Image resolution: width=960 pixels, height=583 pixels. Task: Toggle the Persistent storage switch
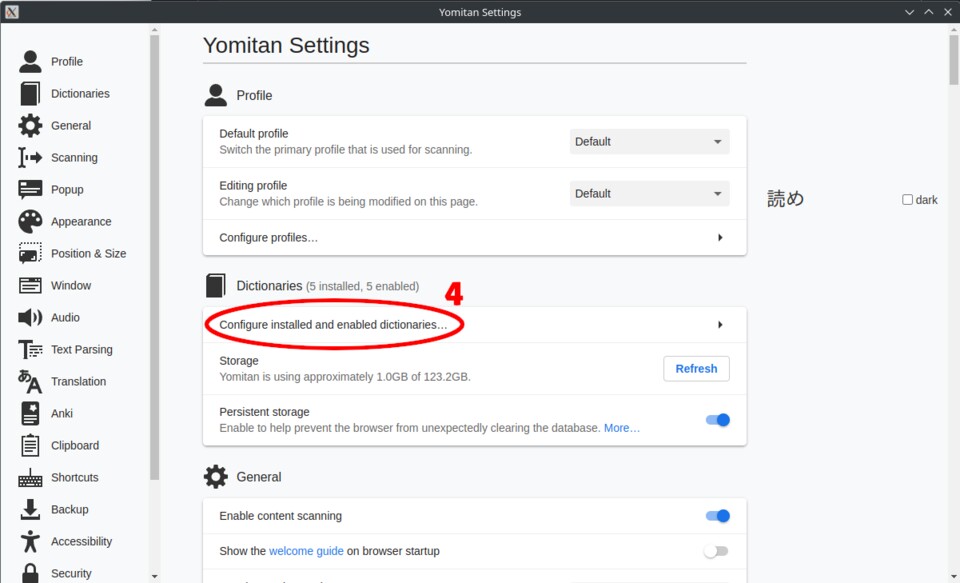(x=717, y=420)
